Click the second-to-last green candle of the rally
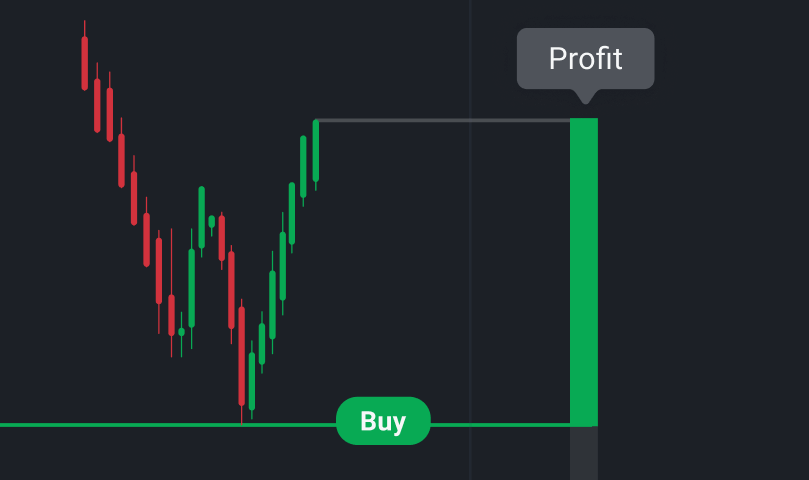Image resolution: width=809 pixels, height=480 pixels. [x=303, y=166]
